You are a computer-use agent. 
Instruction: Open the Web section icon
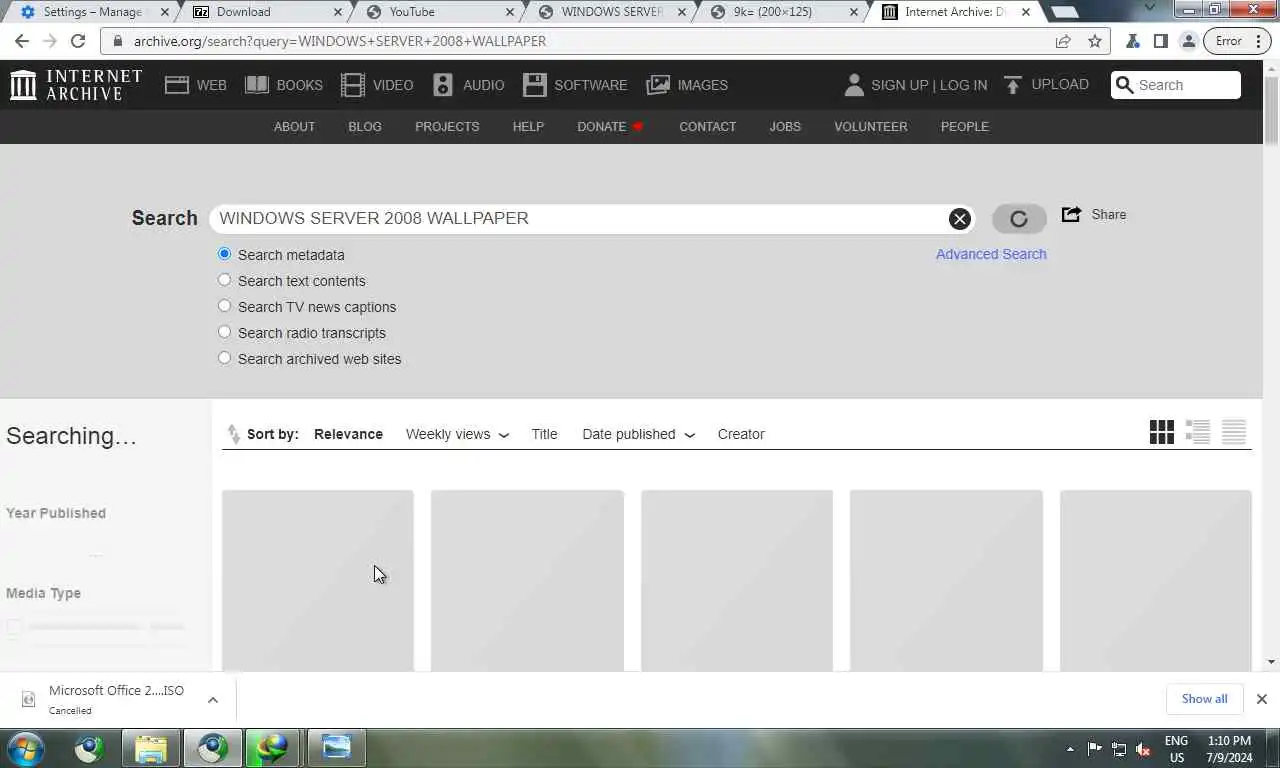click(x=177, y=85)
